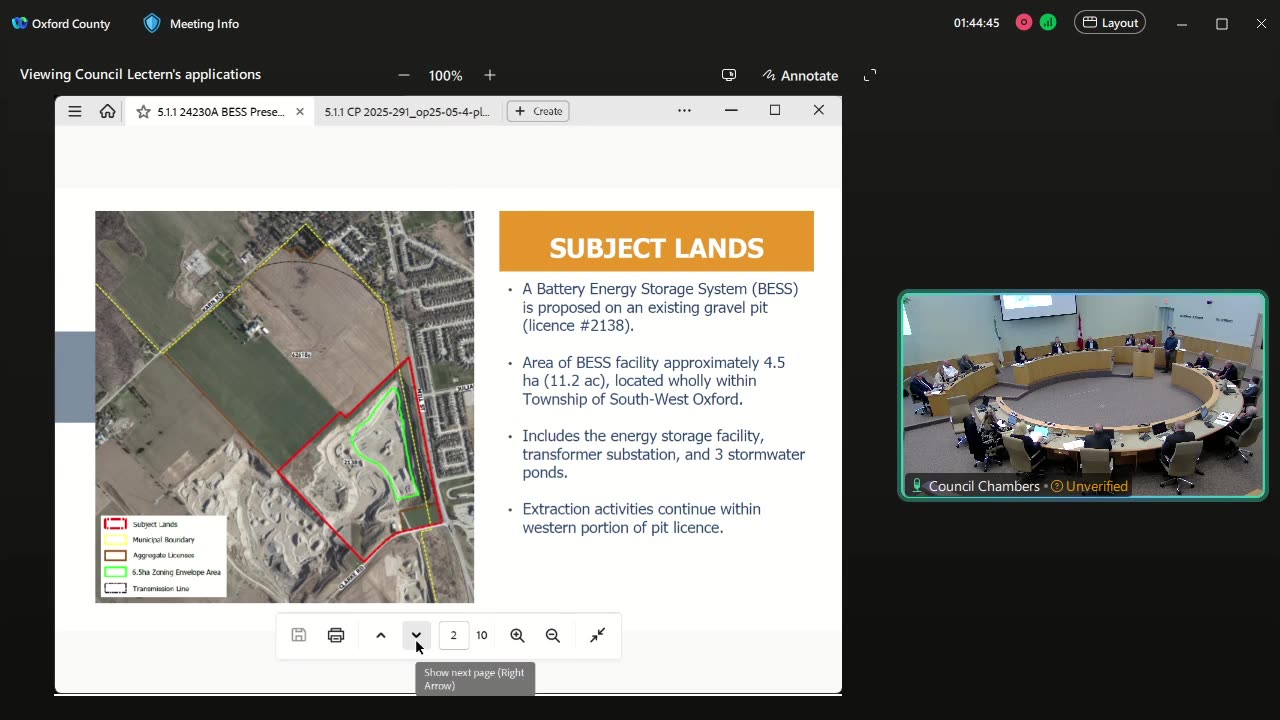The image size is (1280, 720).
Task: Click the current page number field
Action: (454, 635)
